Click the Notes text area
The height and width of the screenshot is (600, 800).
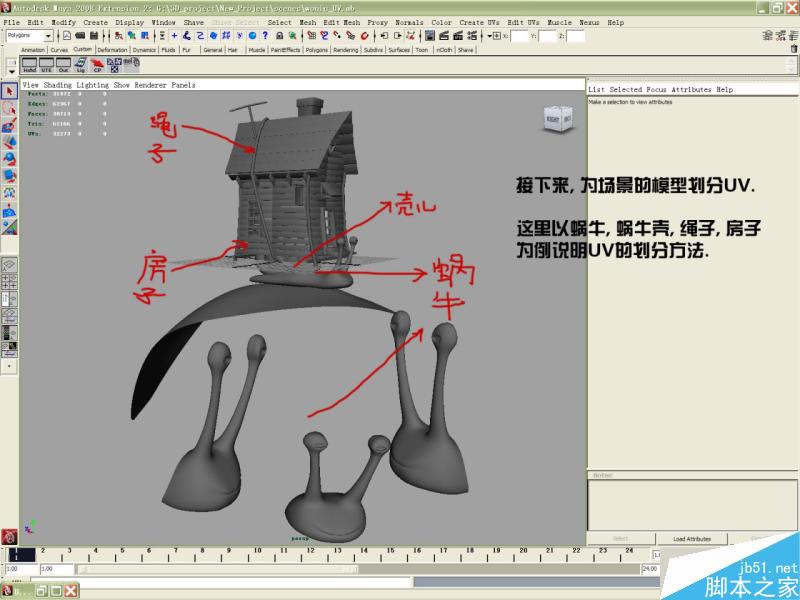[692, 505]
